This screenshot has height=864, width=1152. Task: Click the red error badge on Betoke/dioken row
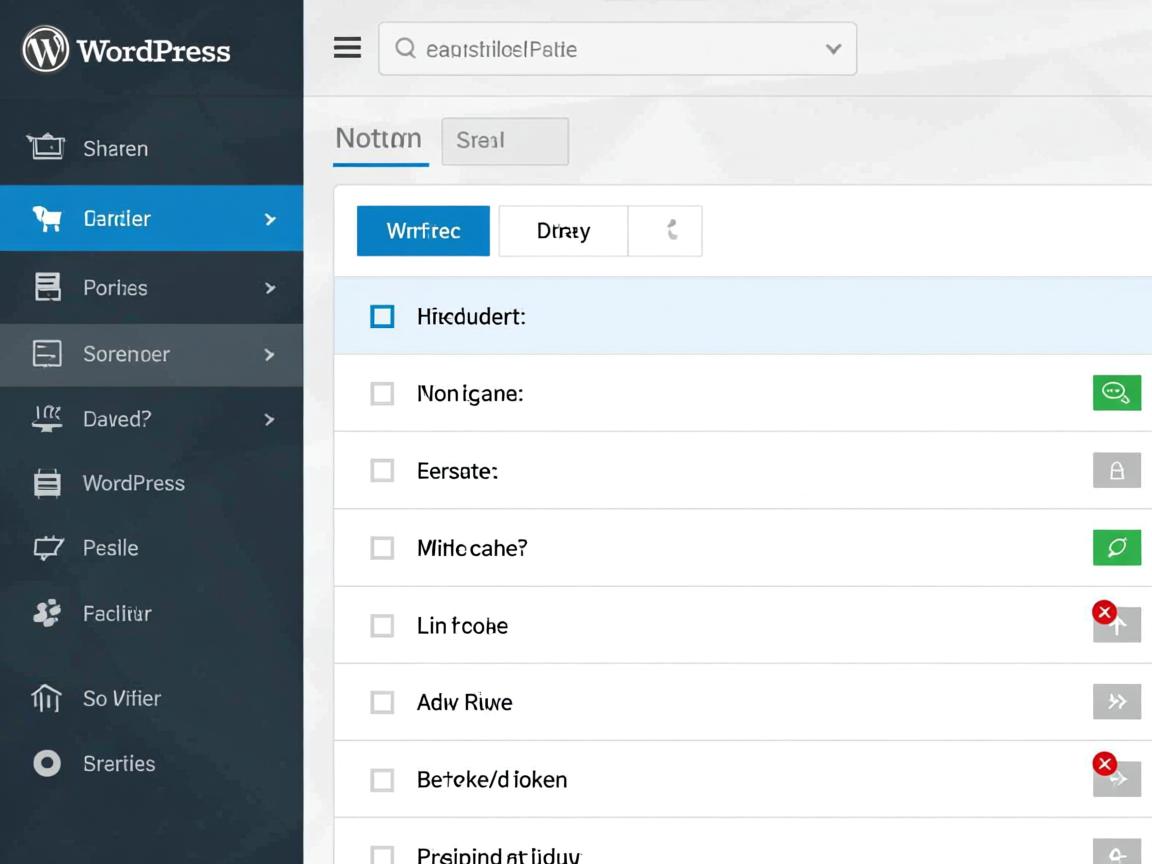coord(1104,765)
